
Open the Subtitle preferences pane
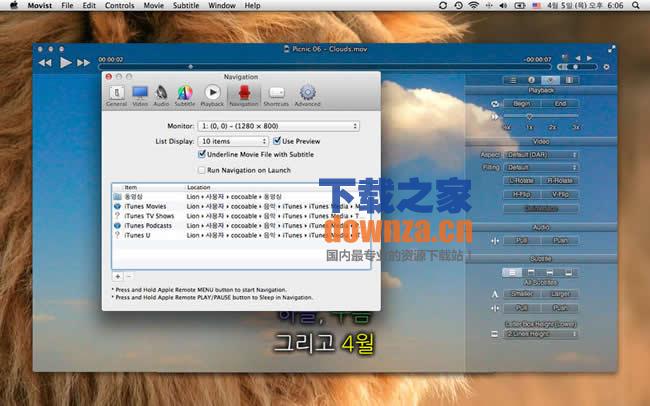(184, 96)
